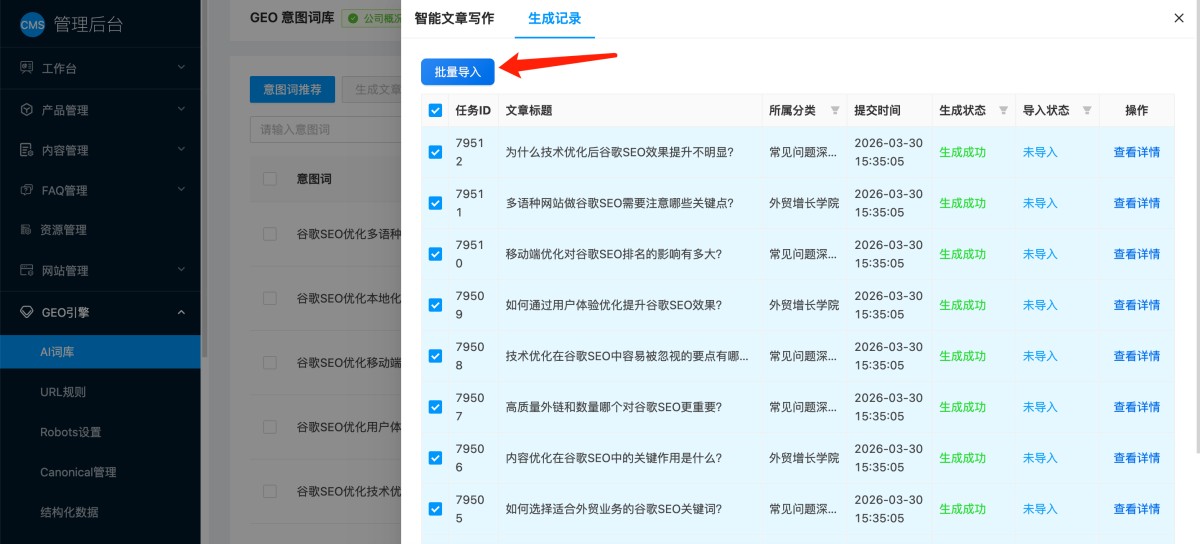The height and width of the screenshot is (544, 1200).
Task: Click the 资源管理 sidebar icon
Action: click(x=27, y=230)
